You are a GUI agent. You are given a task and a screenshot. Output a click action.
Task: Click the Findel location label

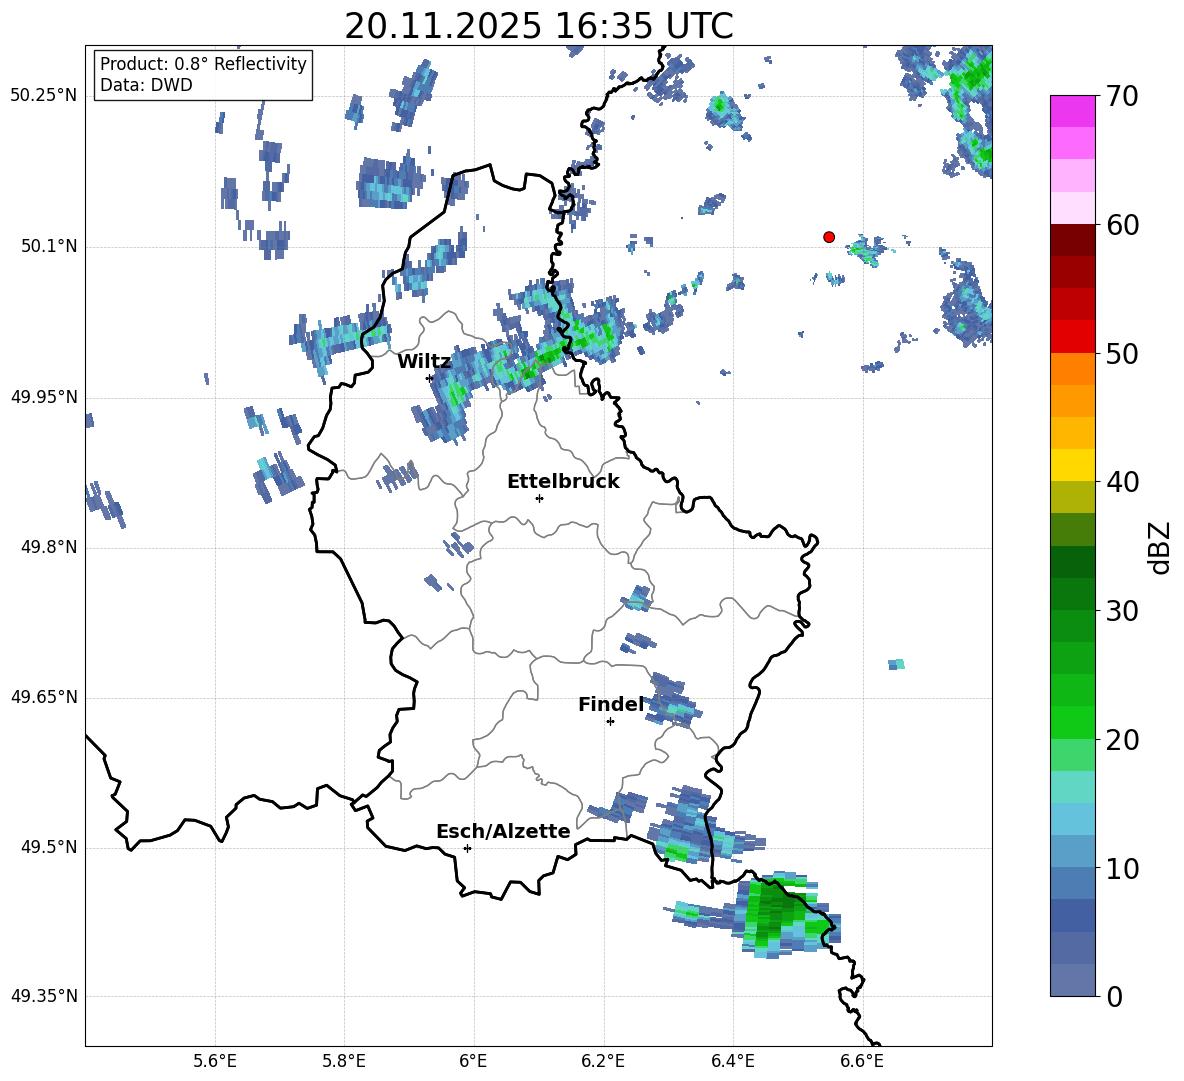click(x=611, y=704)
